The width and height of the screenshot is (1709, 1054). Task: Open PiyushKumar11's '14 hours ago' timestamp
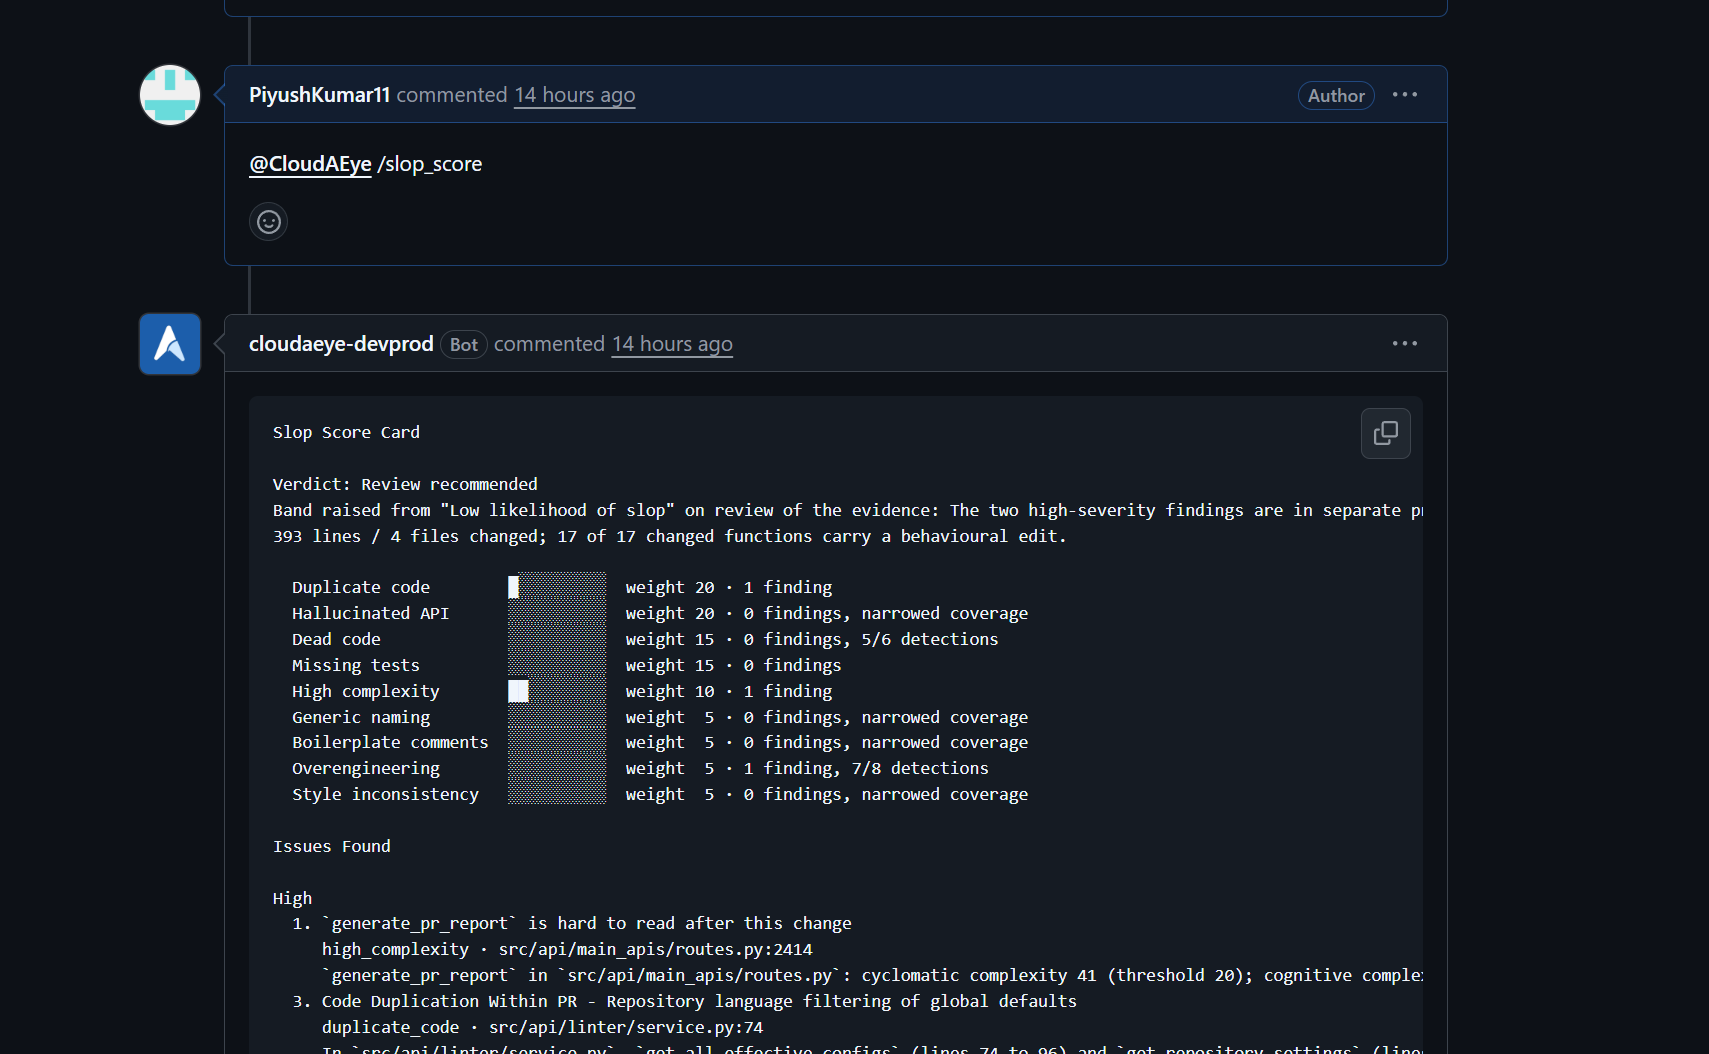575,95
